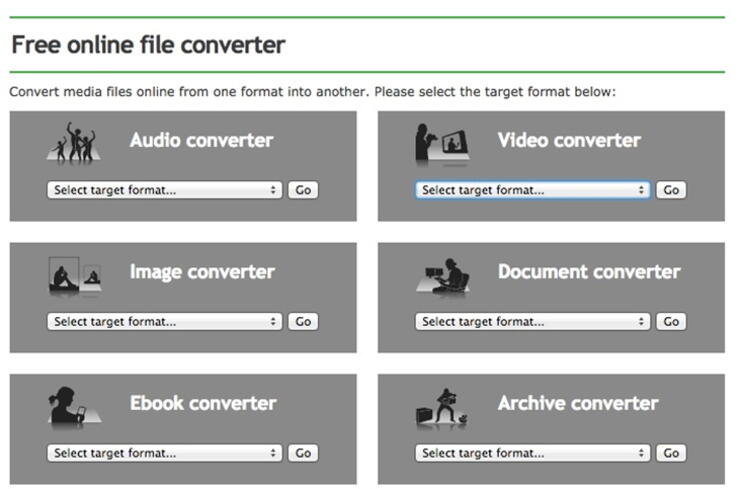
Task: Open the Video converter target format dropdown
Action: coord(533,190)
